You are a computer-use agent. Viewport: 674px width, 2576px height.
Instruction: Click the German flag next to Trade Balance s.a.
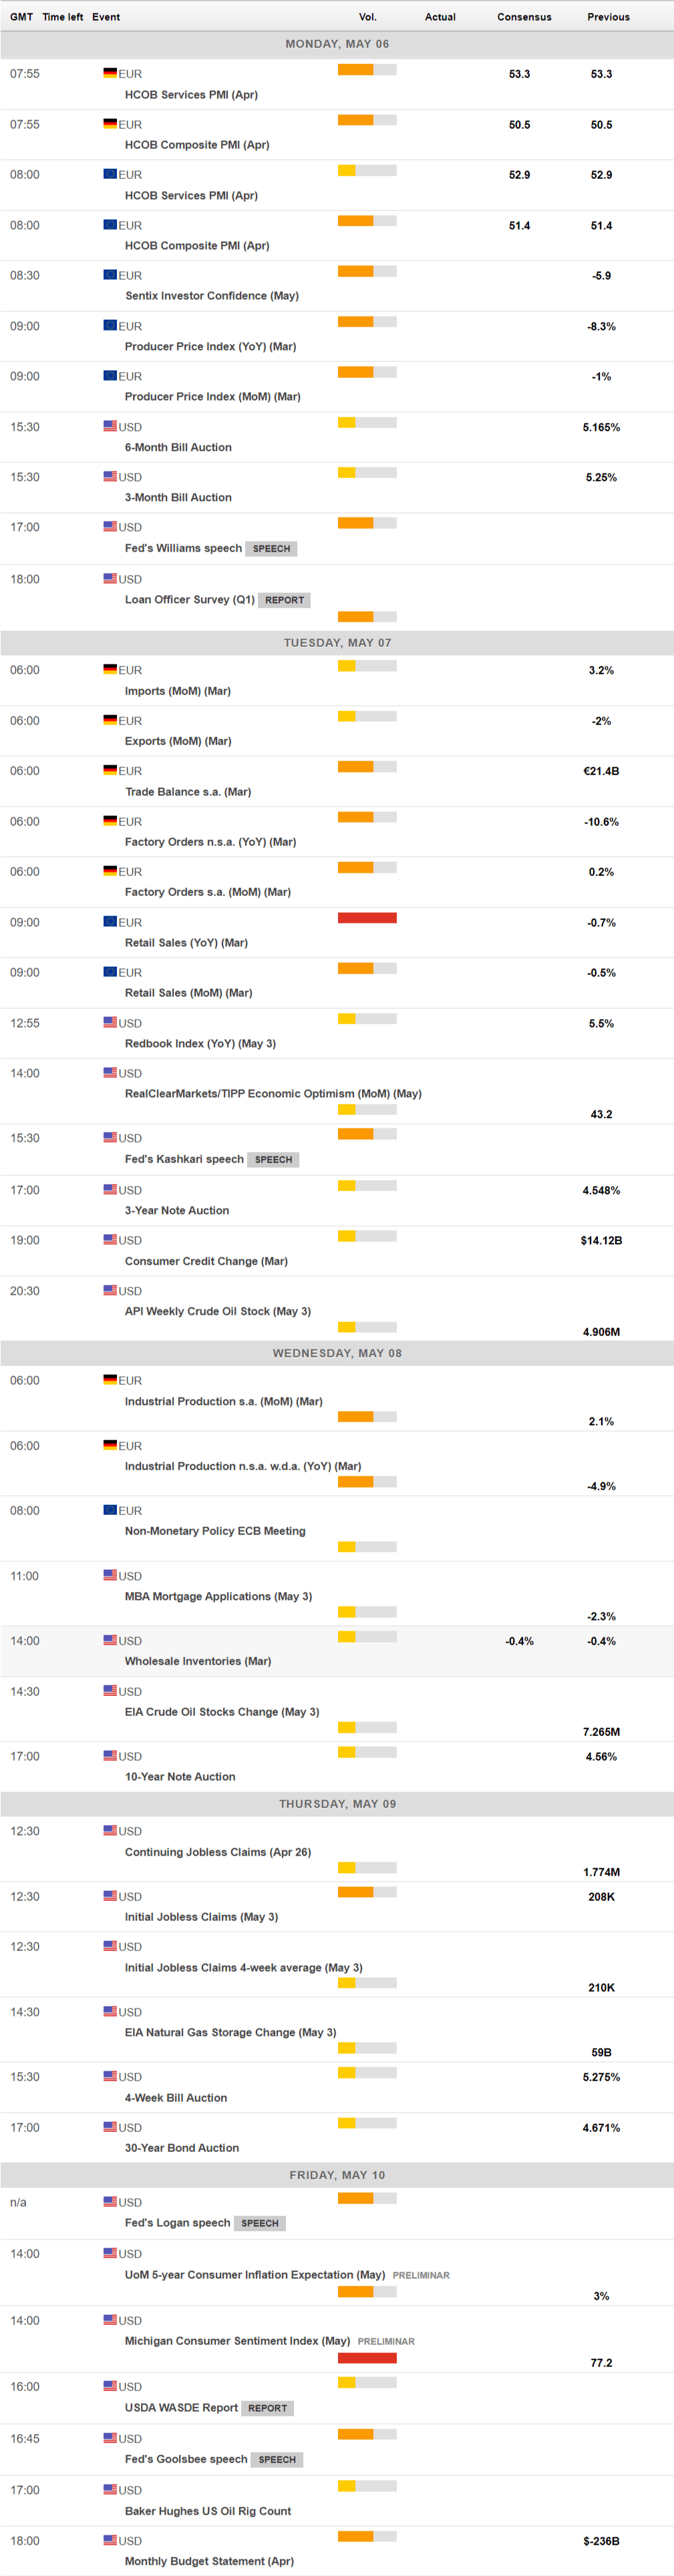pyautogui.click(x=110, y=770)
